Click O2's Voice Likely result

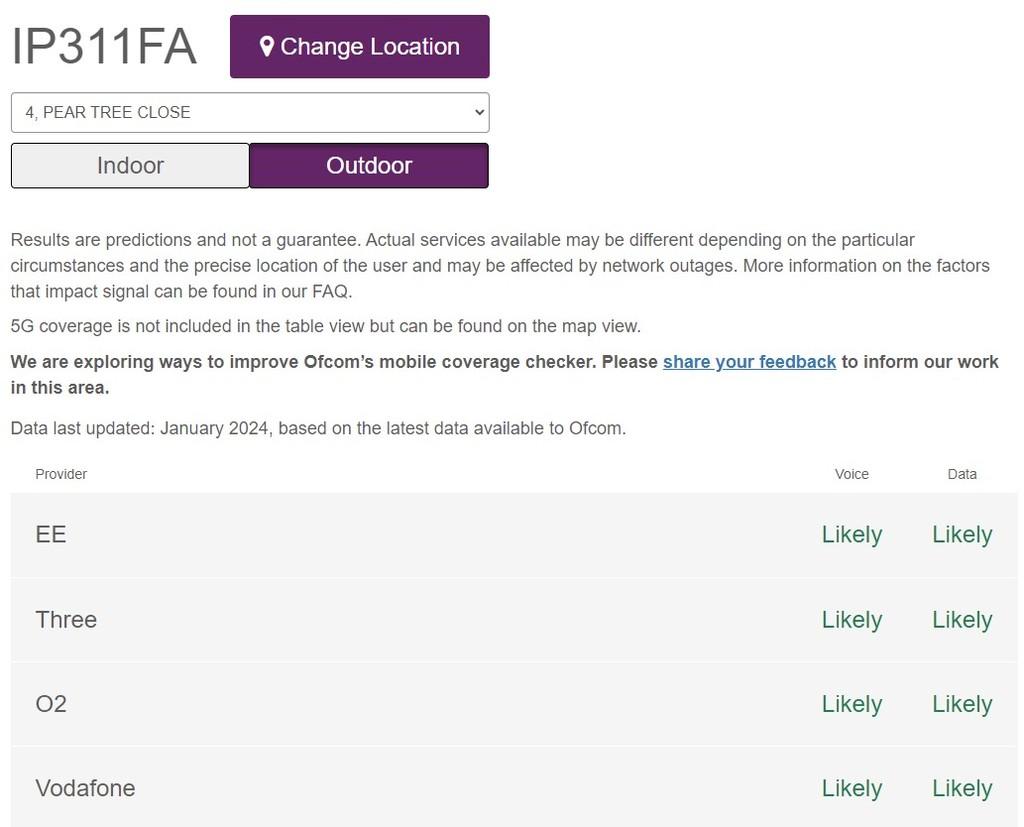pos(852,704)
